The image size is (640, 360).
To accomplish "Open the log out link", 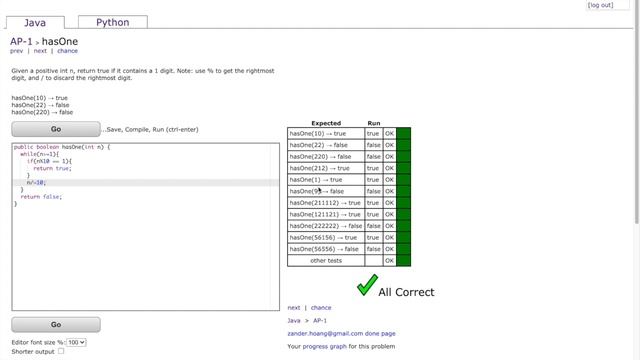I will click(x=600, y=5).
